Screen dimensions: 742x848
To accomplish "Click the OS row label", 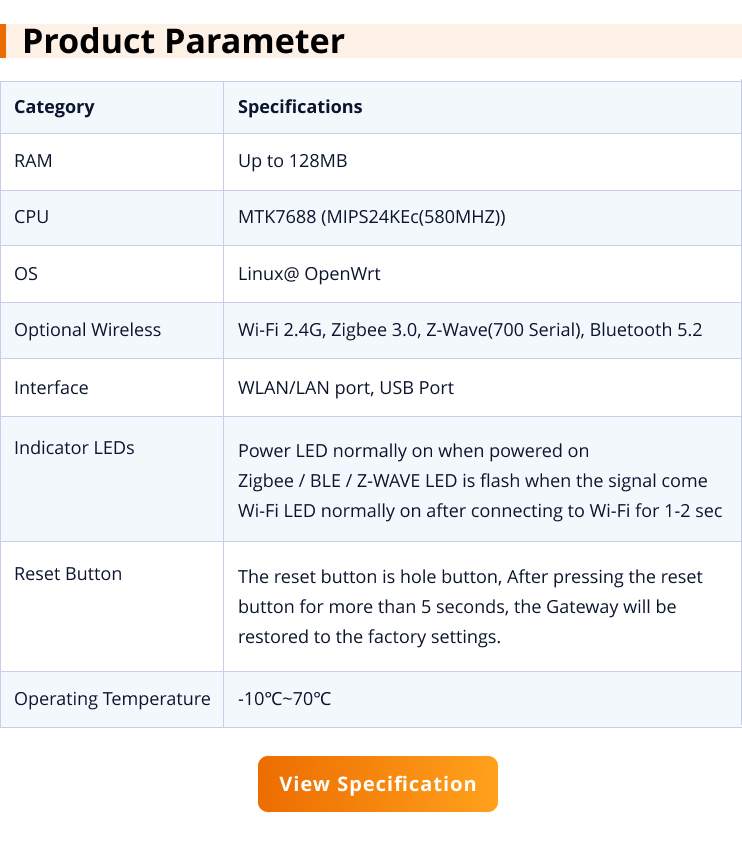I will click(x=26, y=274).
